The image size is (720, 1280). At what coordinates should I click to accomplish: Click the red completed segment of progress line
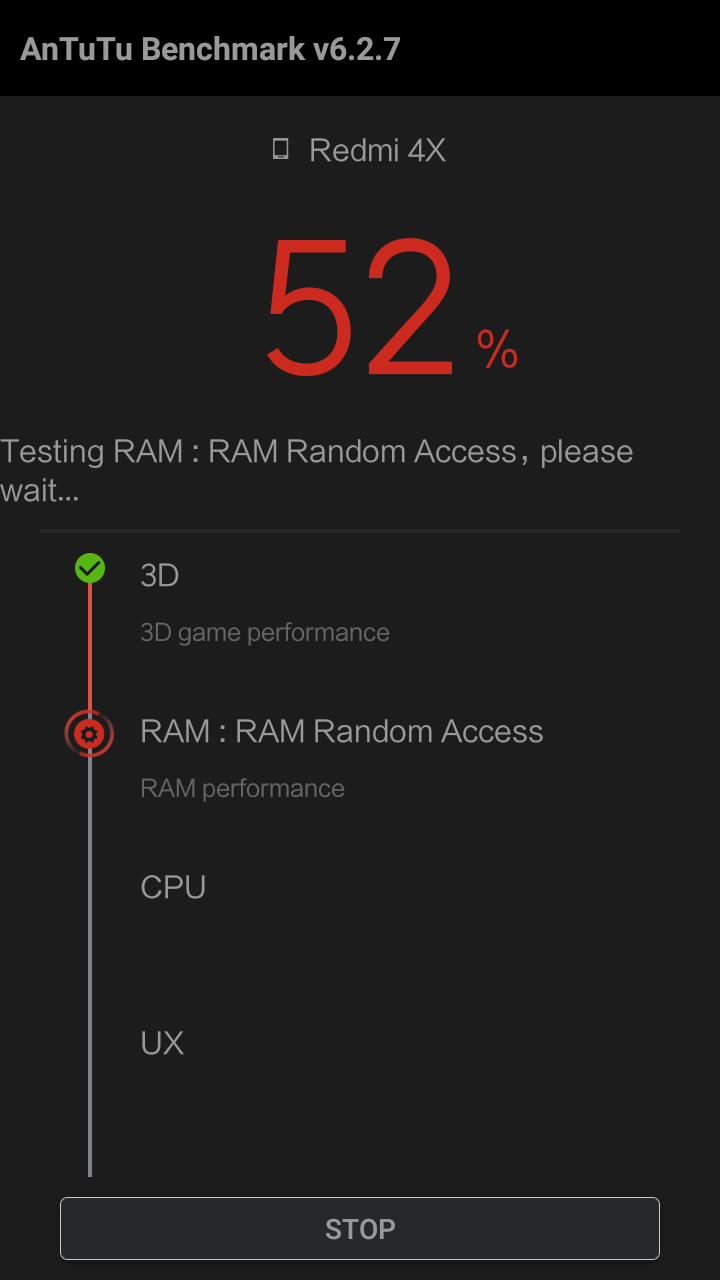(x=90, y=647)
